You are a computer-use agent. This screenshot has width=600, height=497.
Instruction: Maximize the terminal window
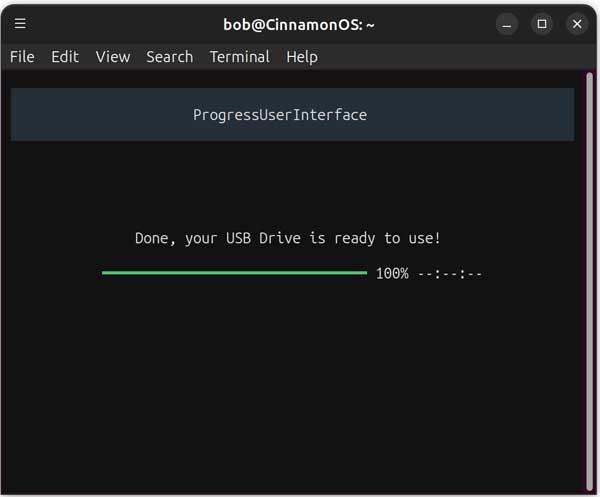point(542,23)
